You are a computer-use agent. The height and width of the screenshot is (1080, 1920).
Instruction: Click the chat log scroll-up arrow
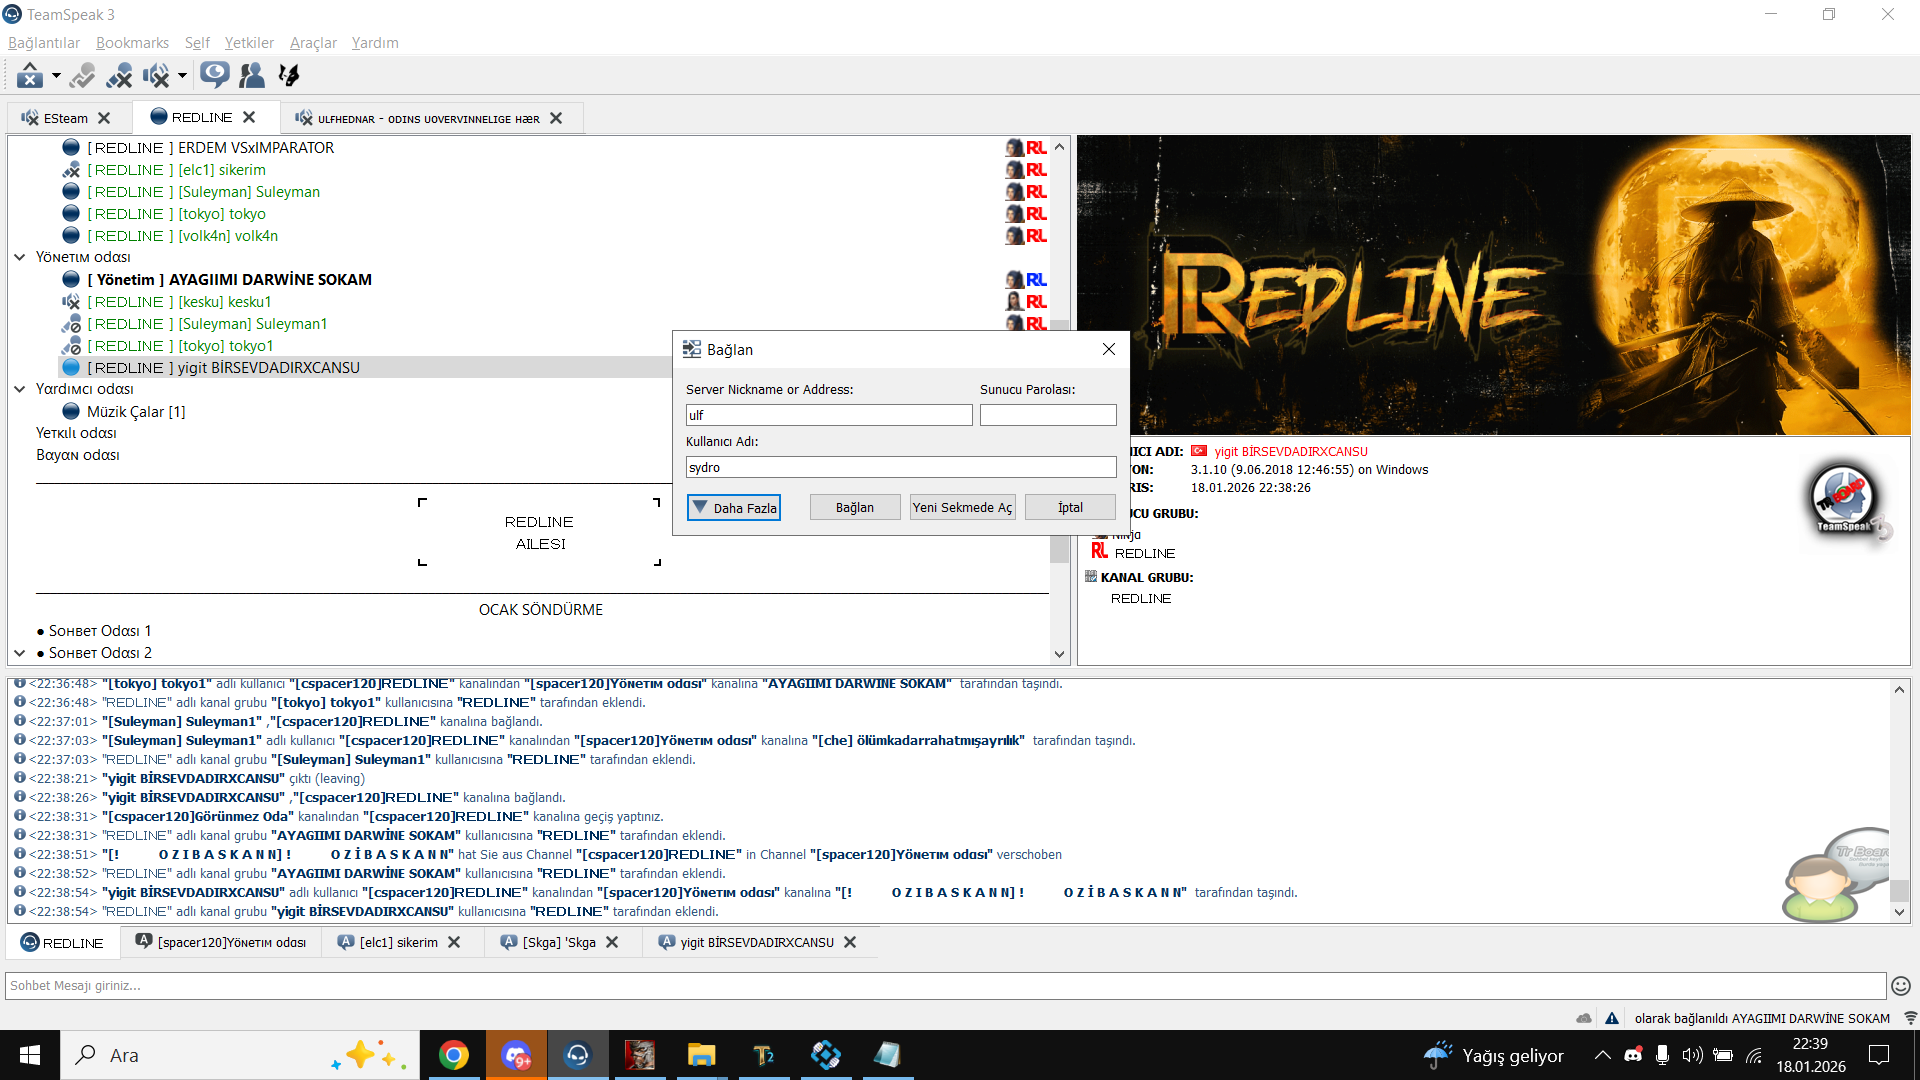coord(1899,689)
